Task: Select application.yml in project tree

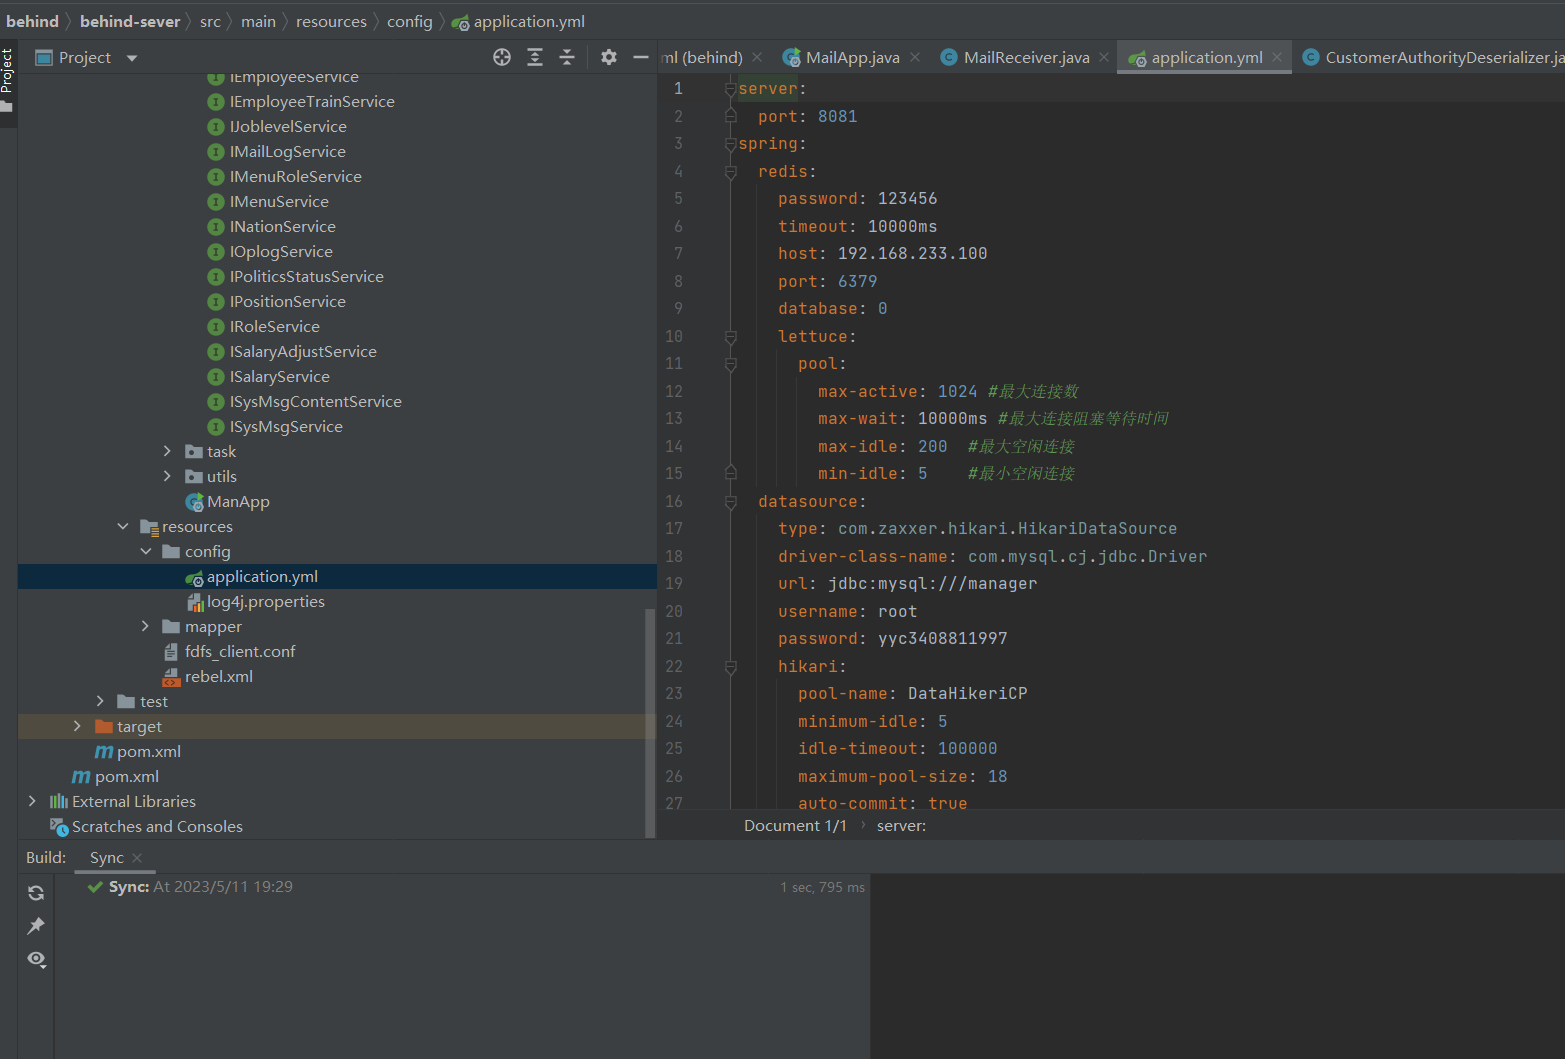Action: coord(252,576)
